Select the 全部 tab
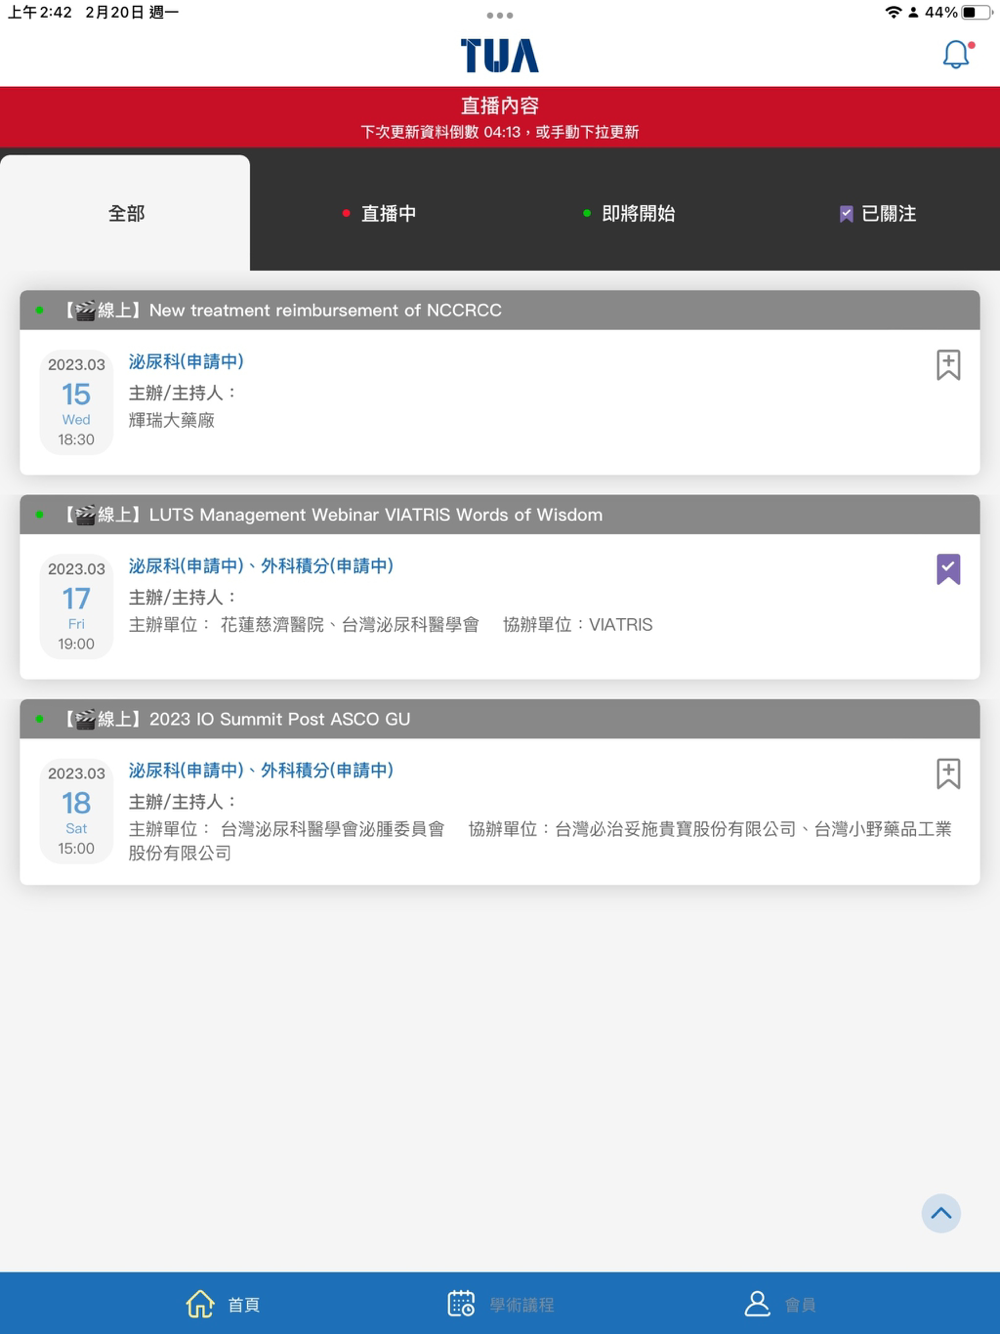Screen dimensions: 1000x1334 pos(125,213)
